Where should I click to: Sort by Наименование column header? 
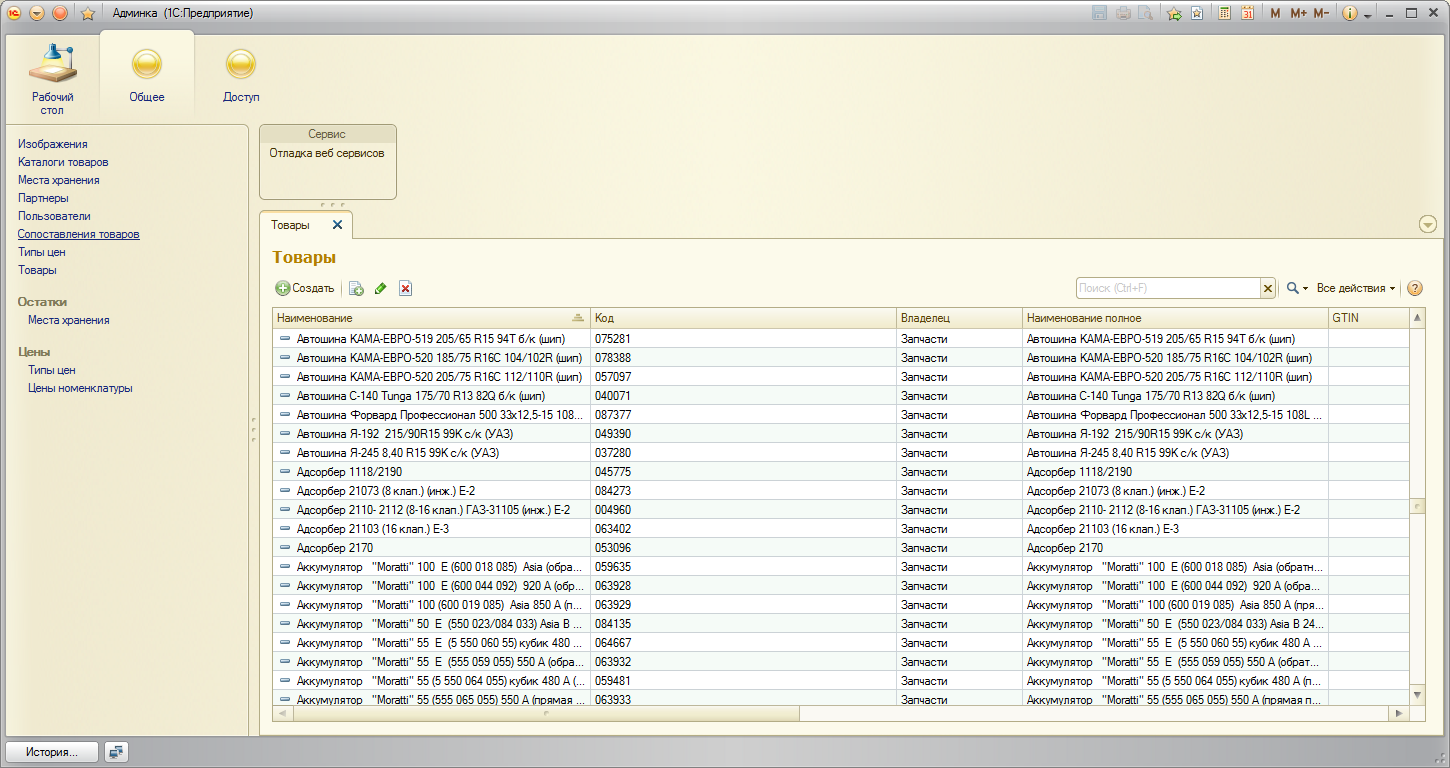(x=431, y=318)
